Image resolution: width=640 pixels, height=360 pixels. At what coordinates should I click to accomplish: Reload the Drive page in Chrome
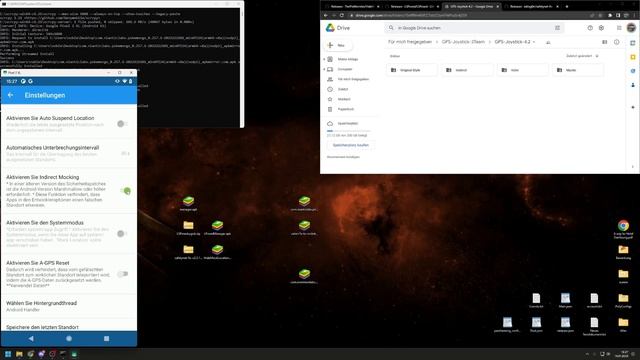click(x=342, y=16)
